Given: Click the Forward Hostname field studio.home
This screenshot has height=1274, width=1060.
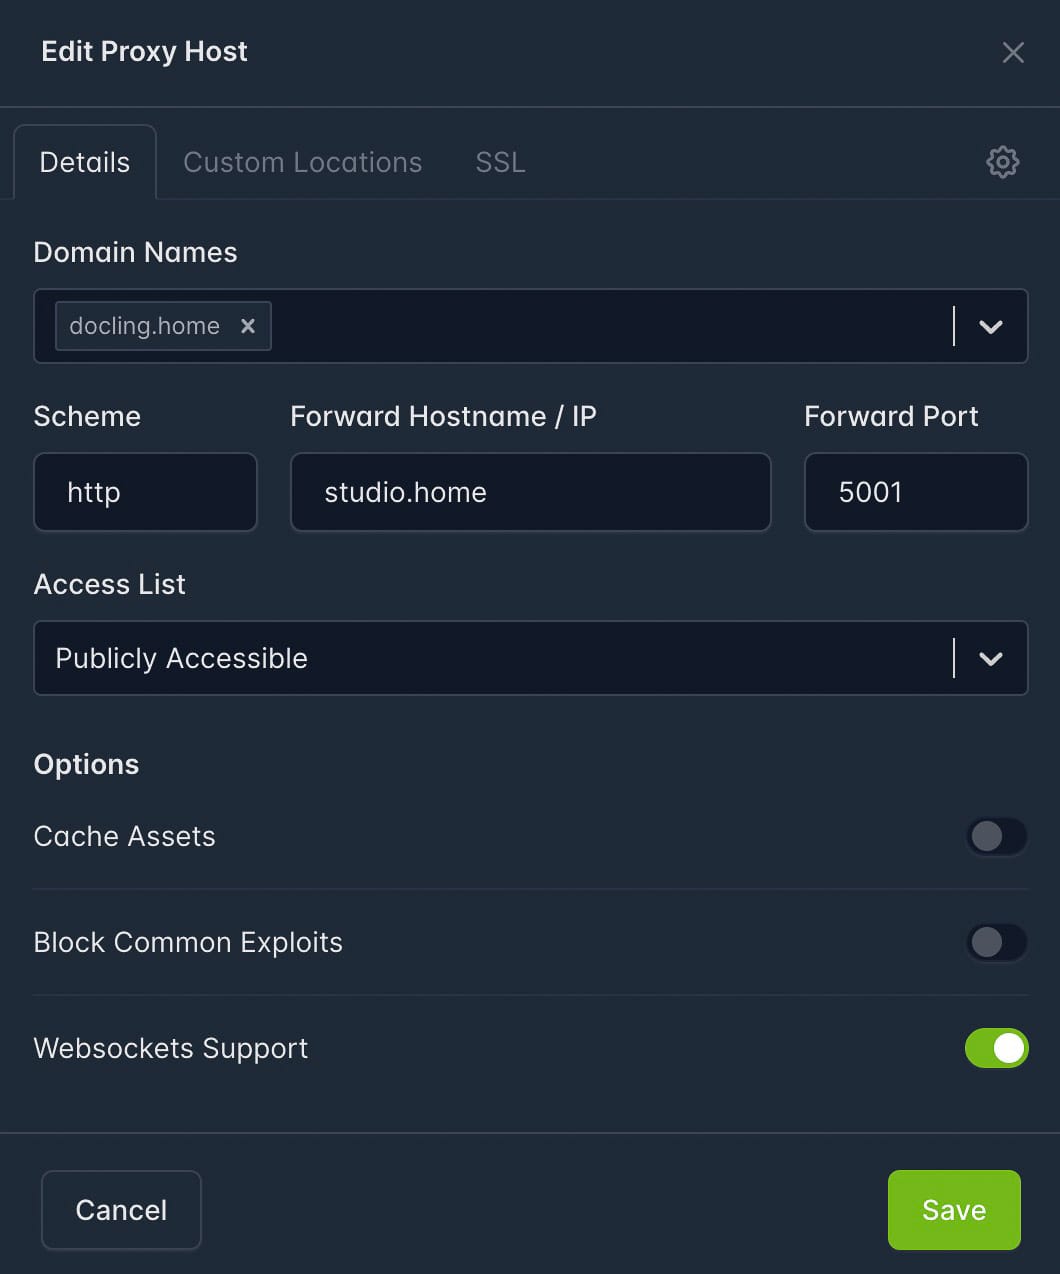Looking at the screenshot, I should pos(530,492).
